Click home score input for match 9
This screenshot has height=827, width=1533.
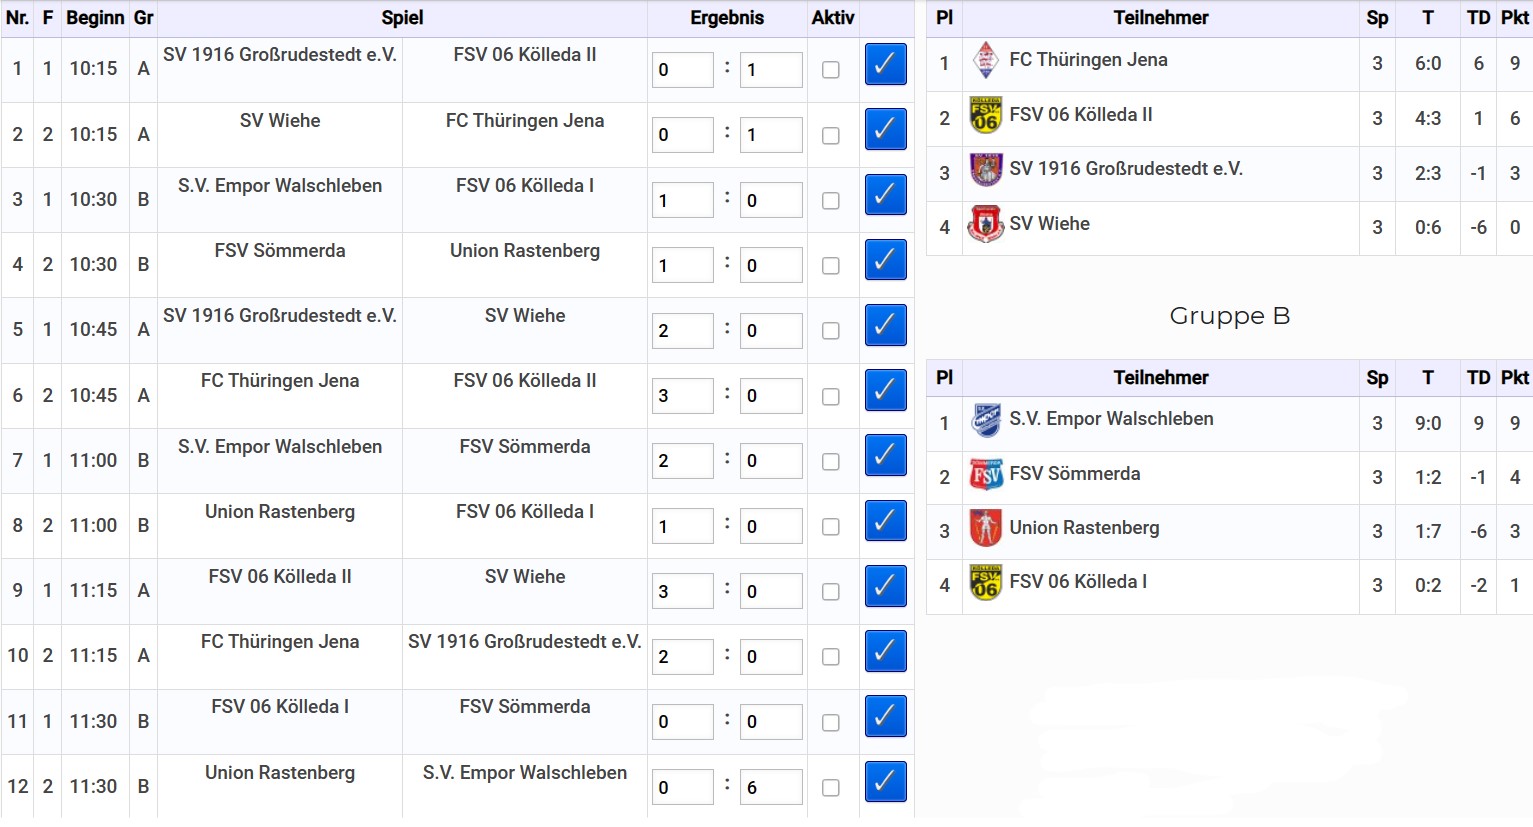pyautogui.click(x=682, y=592)
